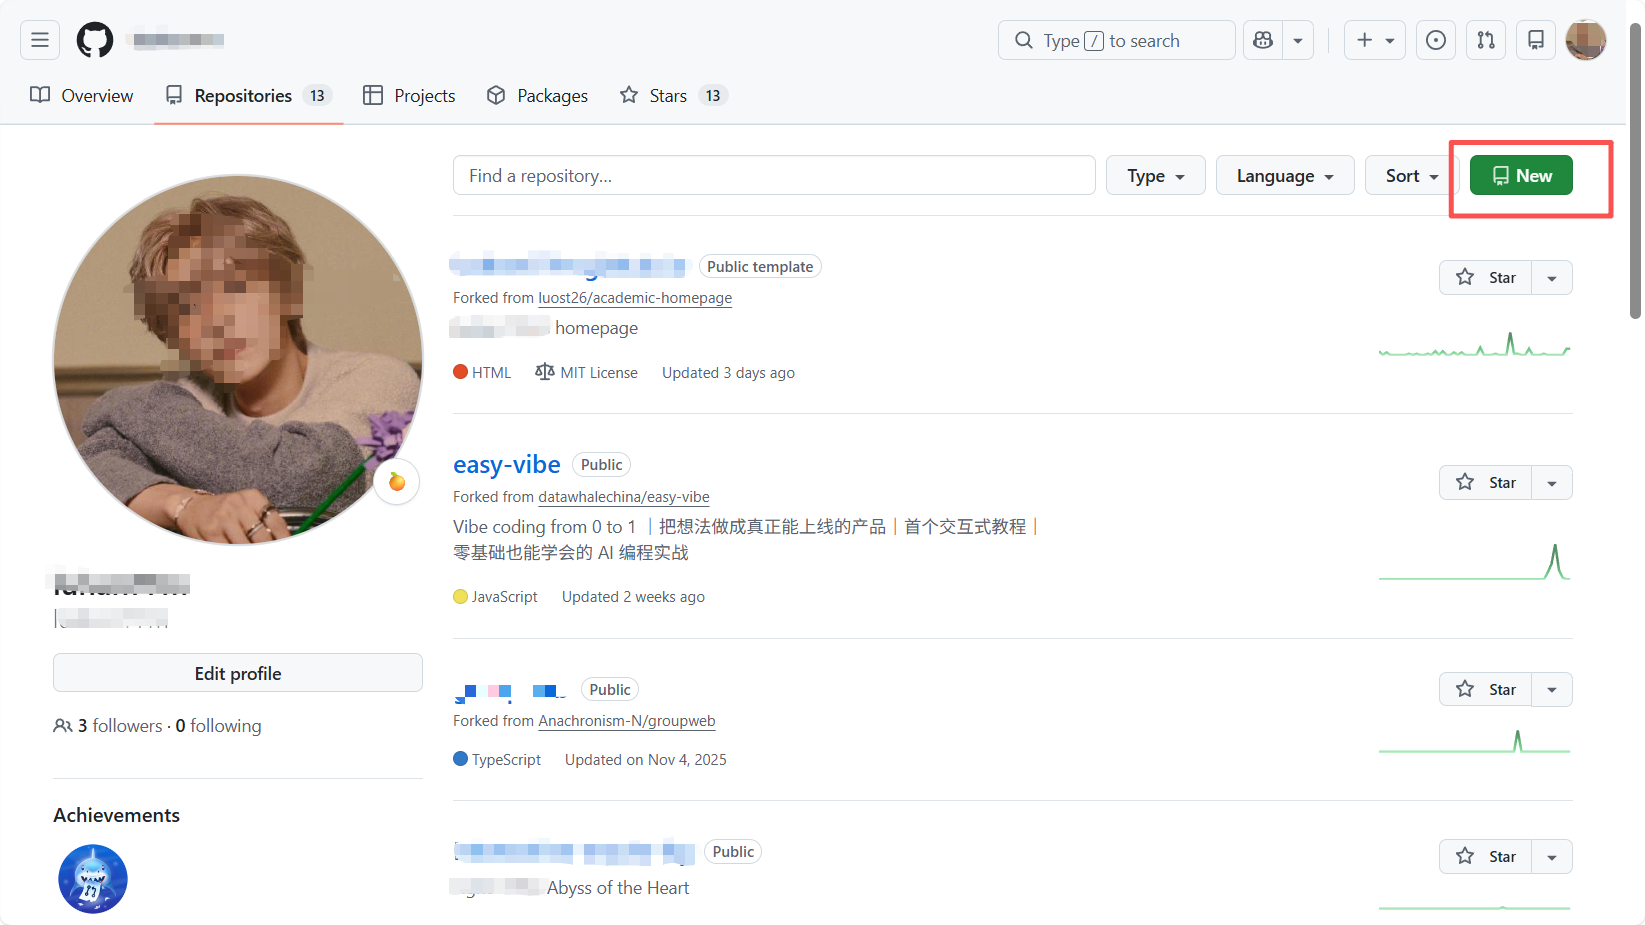This screenshot has width=1645, height=925.
Task: Click the status emoji badge on avatar
Action: click(397, 482)
